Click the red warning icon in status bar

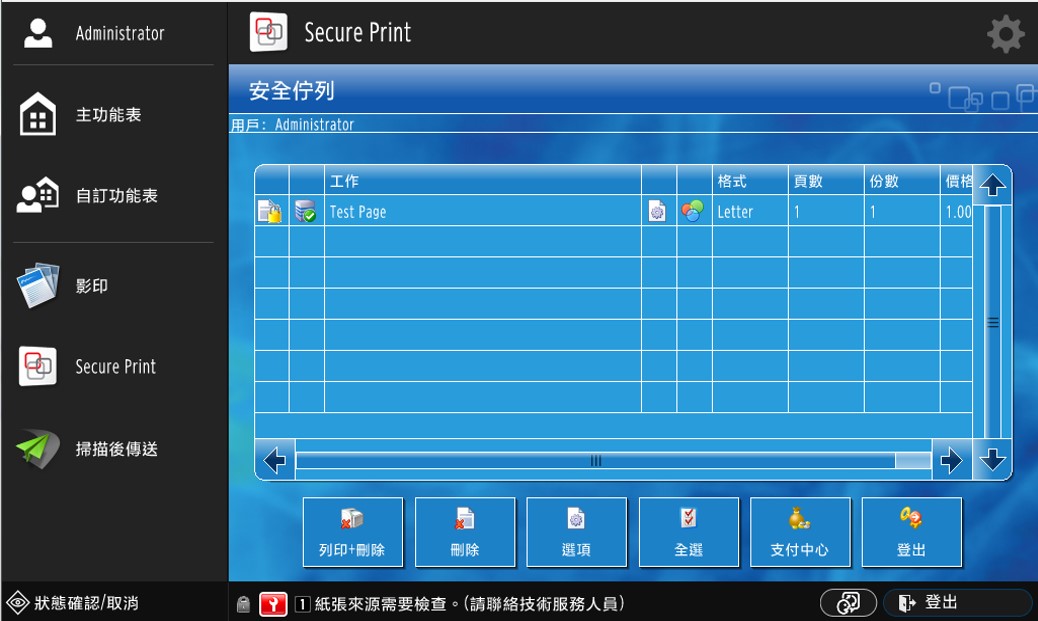tap(272, 604)
